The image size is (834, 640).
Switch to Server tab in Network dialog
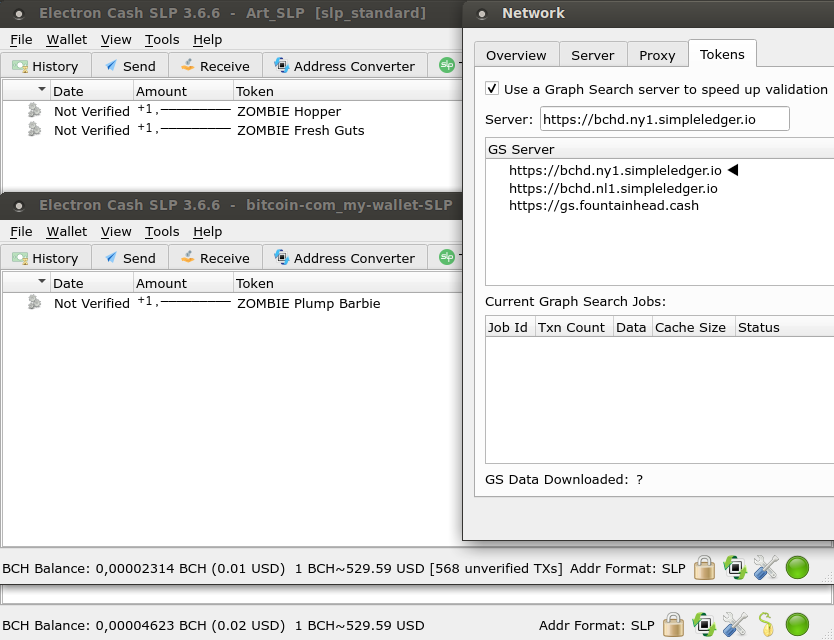tap(593, 55)
